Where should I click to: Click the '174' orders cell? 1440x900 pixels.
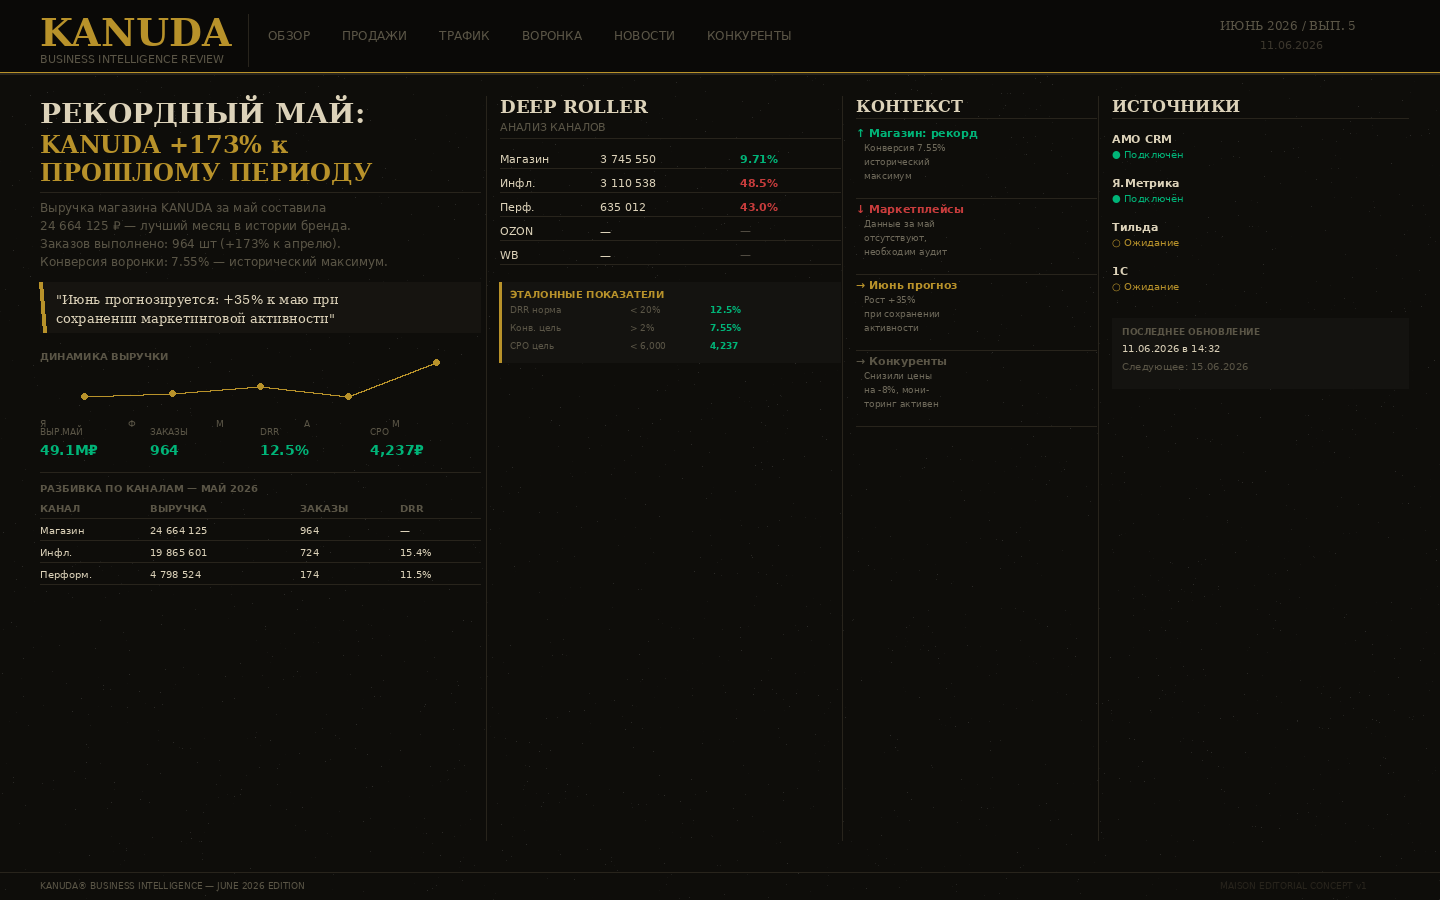[x=310, y=575]
